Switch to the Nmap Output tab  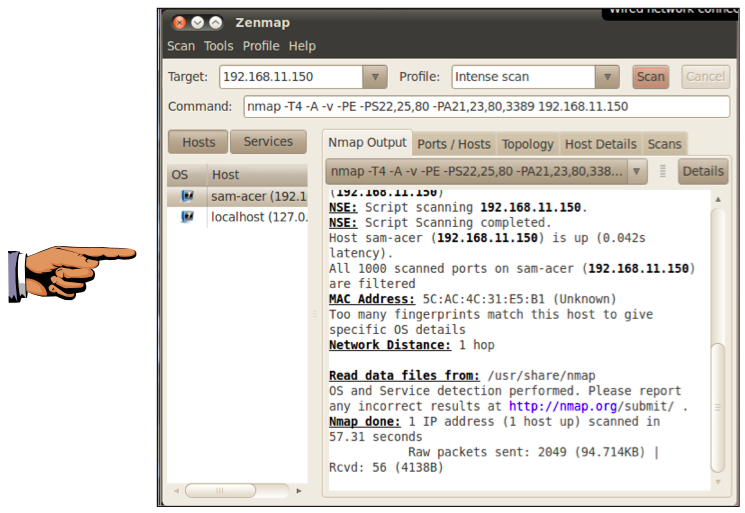367,142
